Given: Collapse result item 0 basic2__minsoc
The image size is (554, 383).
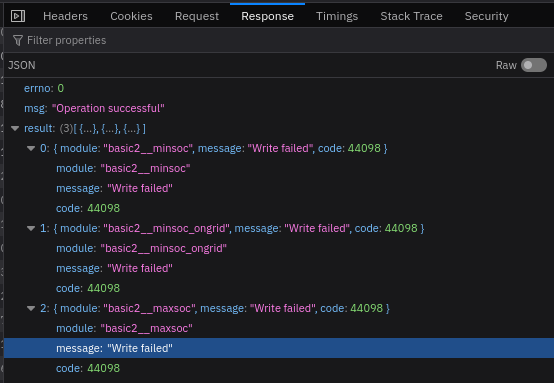Looking at the screenshot, I should click(x=31, y=148).
